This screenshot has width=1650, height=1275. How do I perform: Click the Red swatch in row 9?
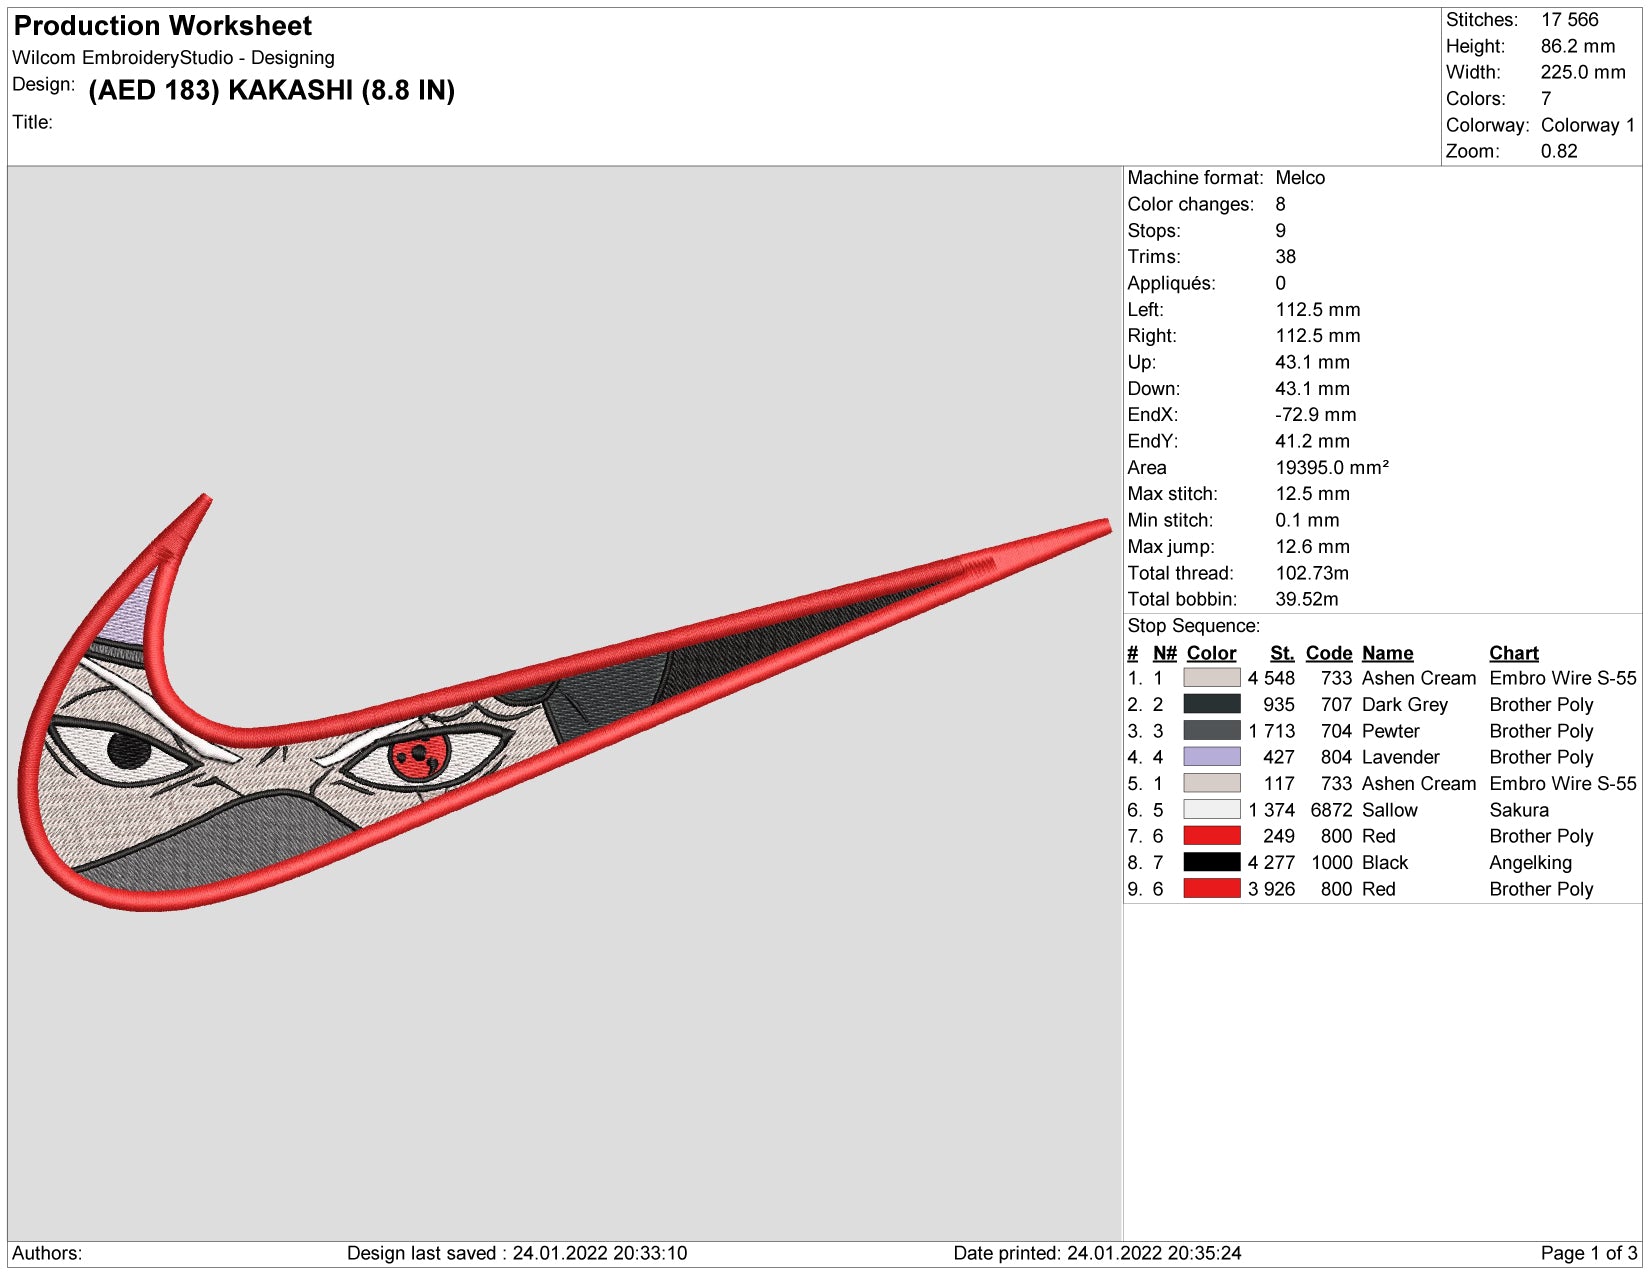click(x=1211, y=889)
